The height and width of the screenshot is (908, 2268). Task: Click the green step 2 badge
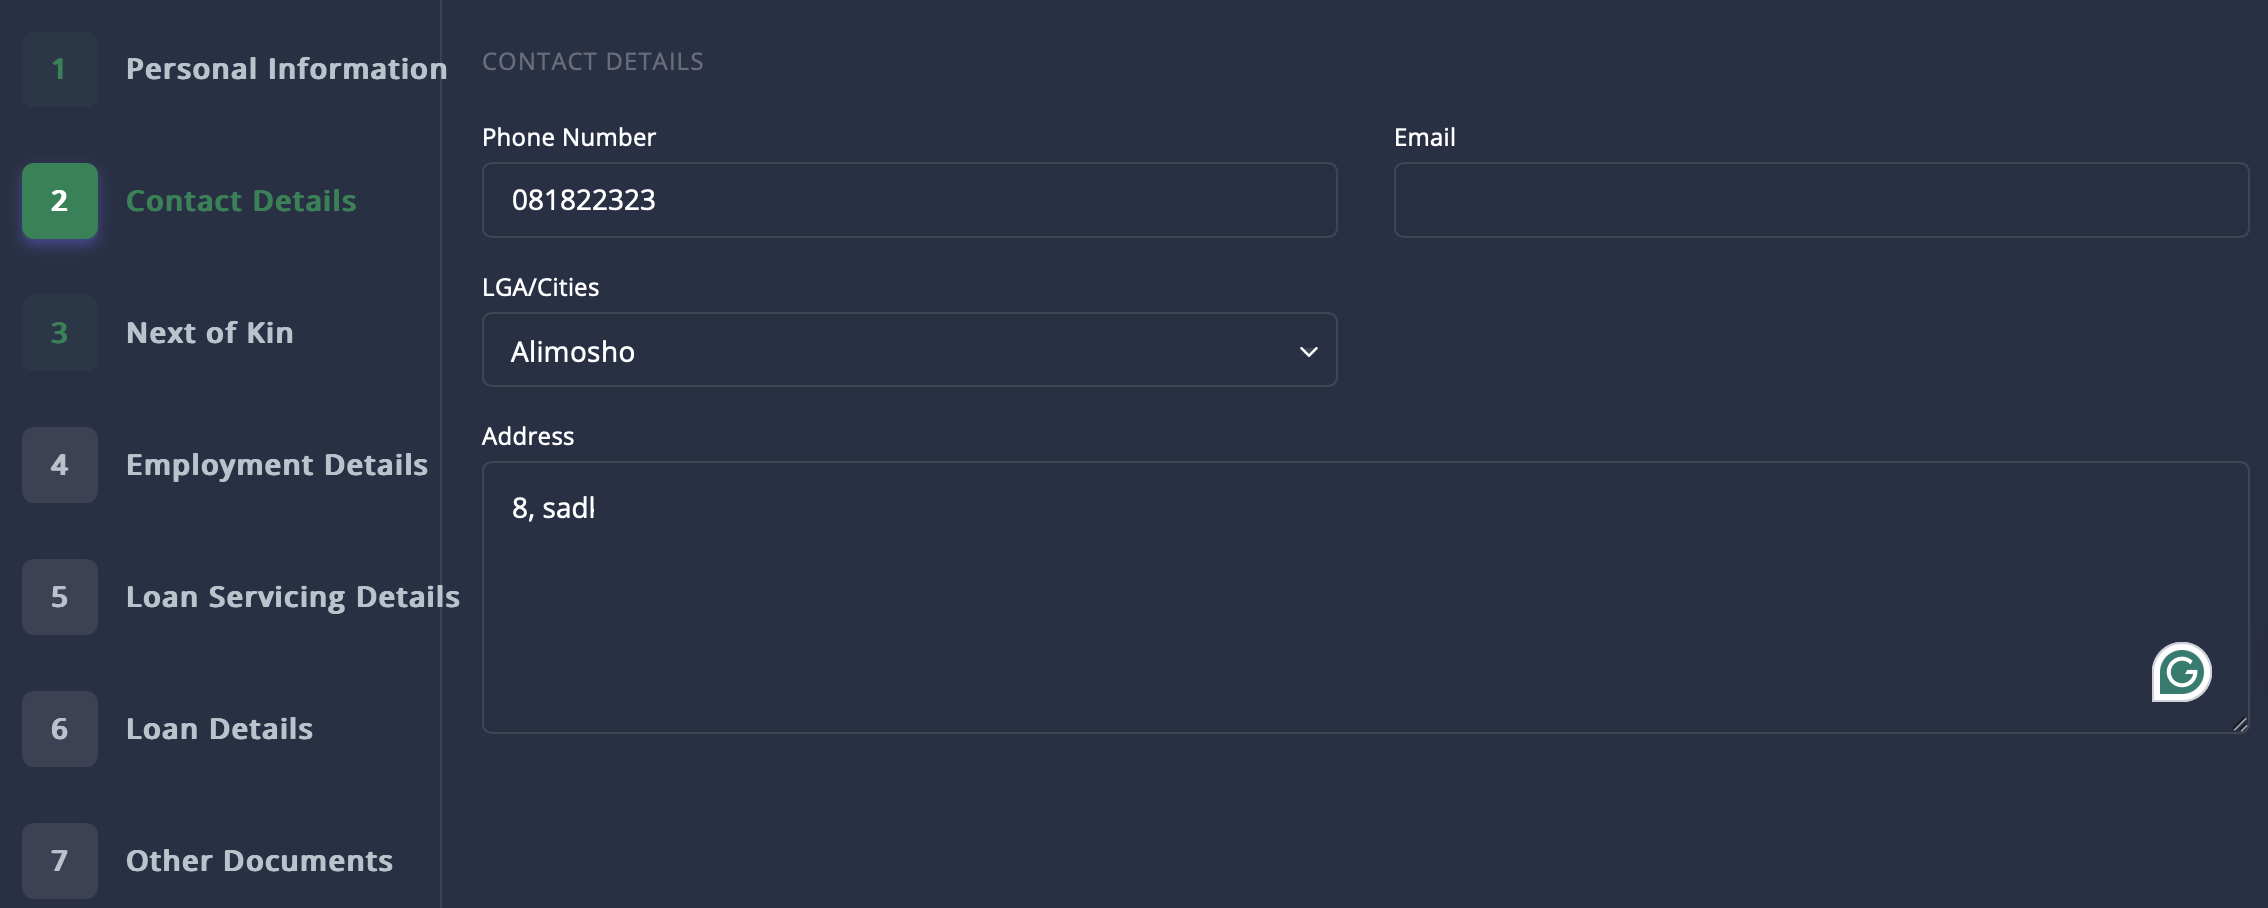click(x=60, y=201)
